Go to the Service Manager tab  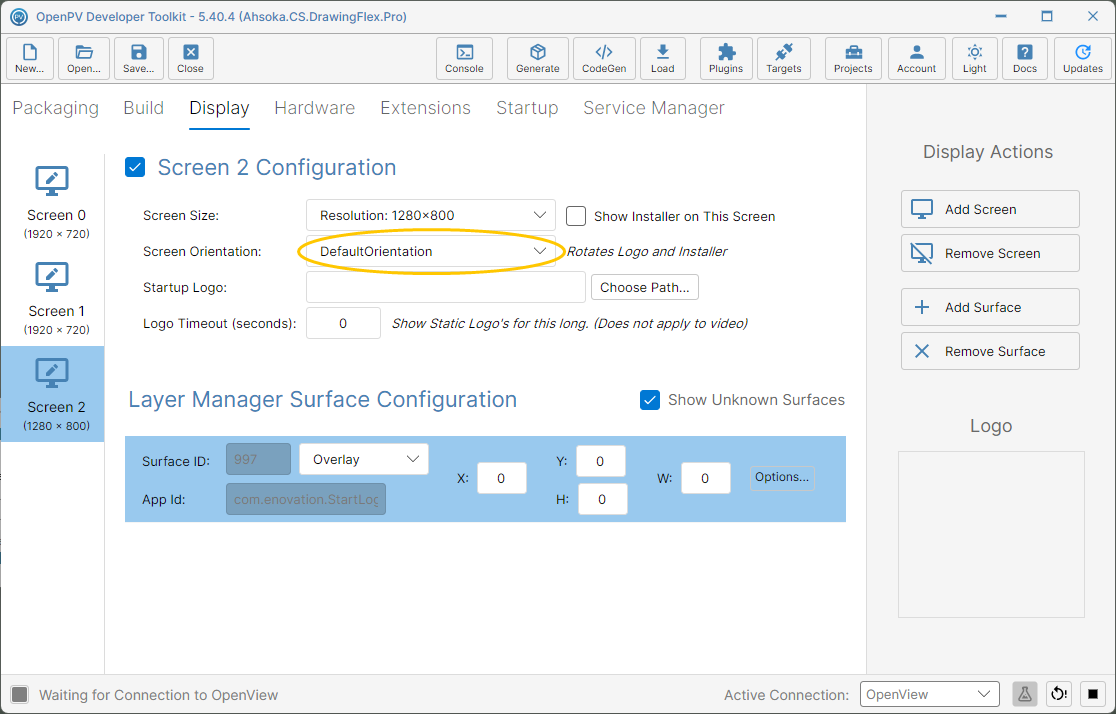[x=653, y=108]
